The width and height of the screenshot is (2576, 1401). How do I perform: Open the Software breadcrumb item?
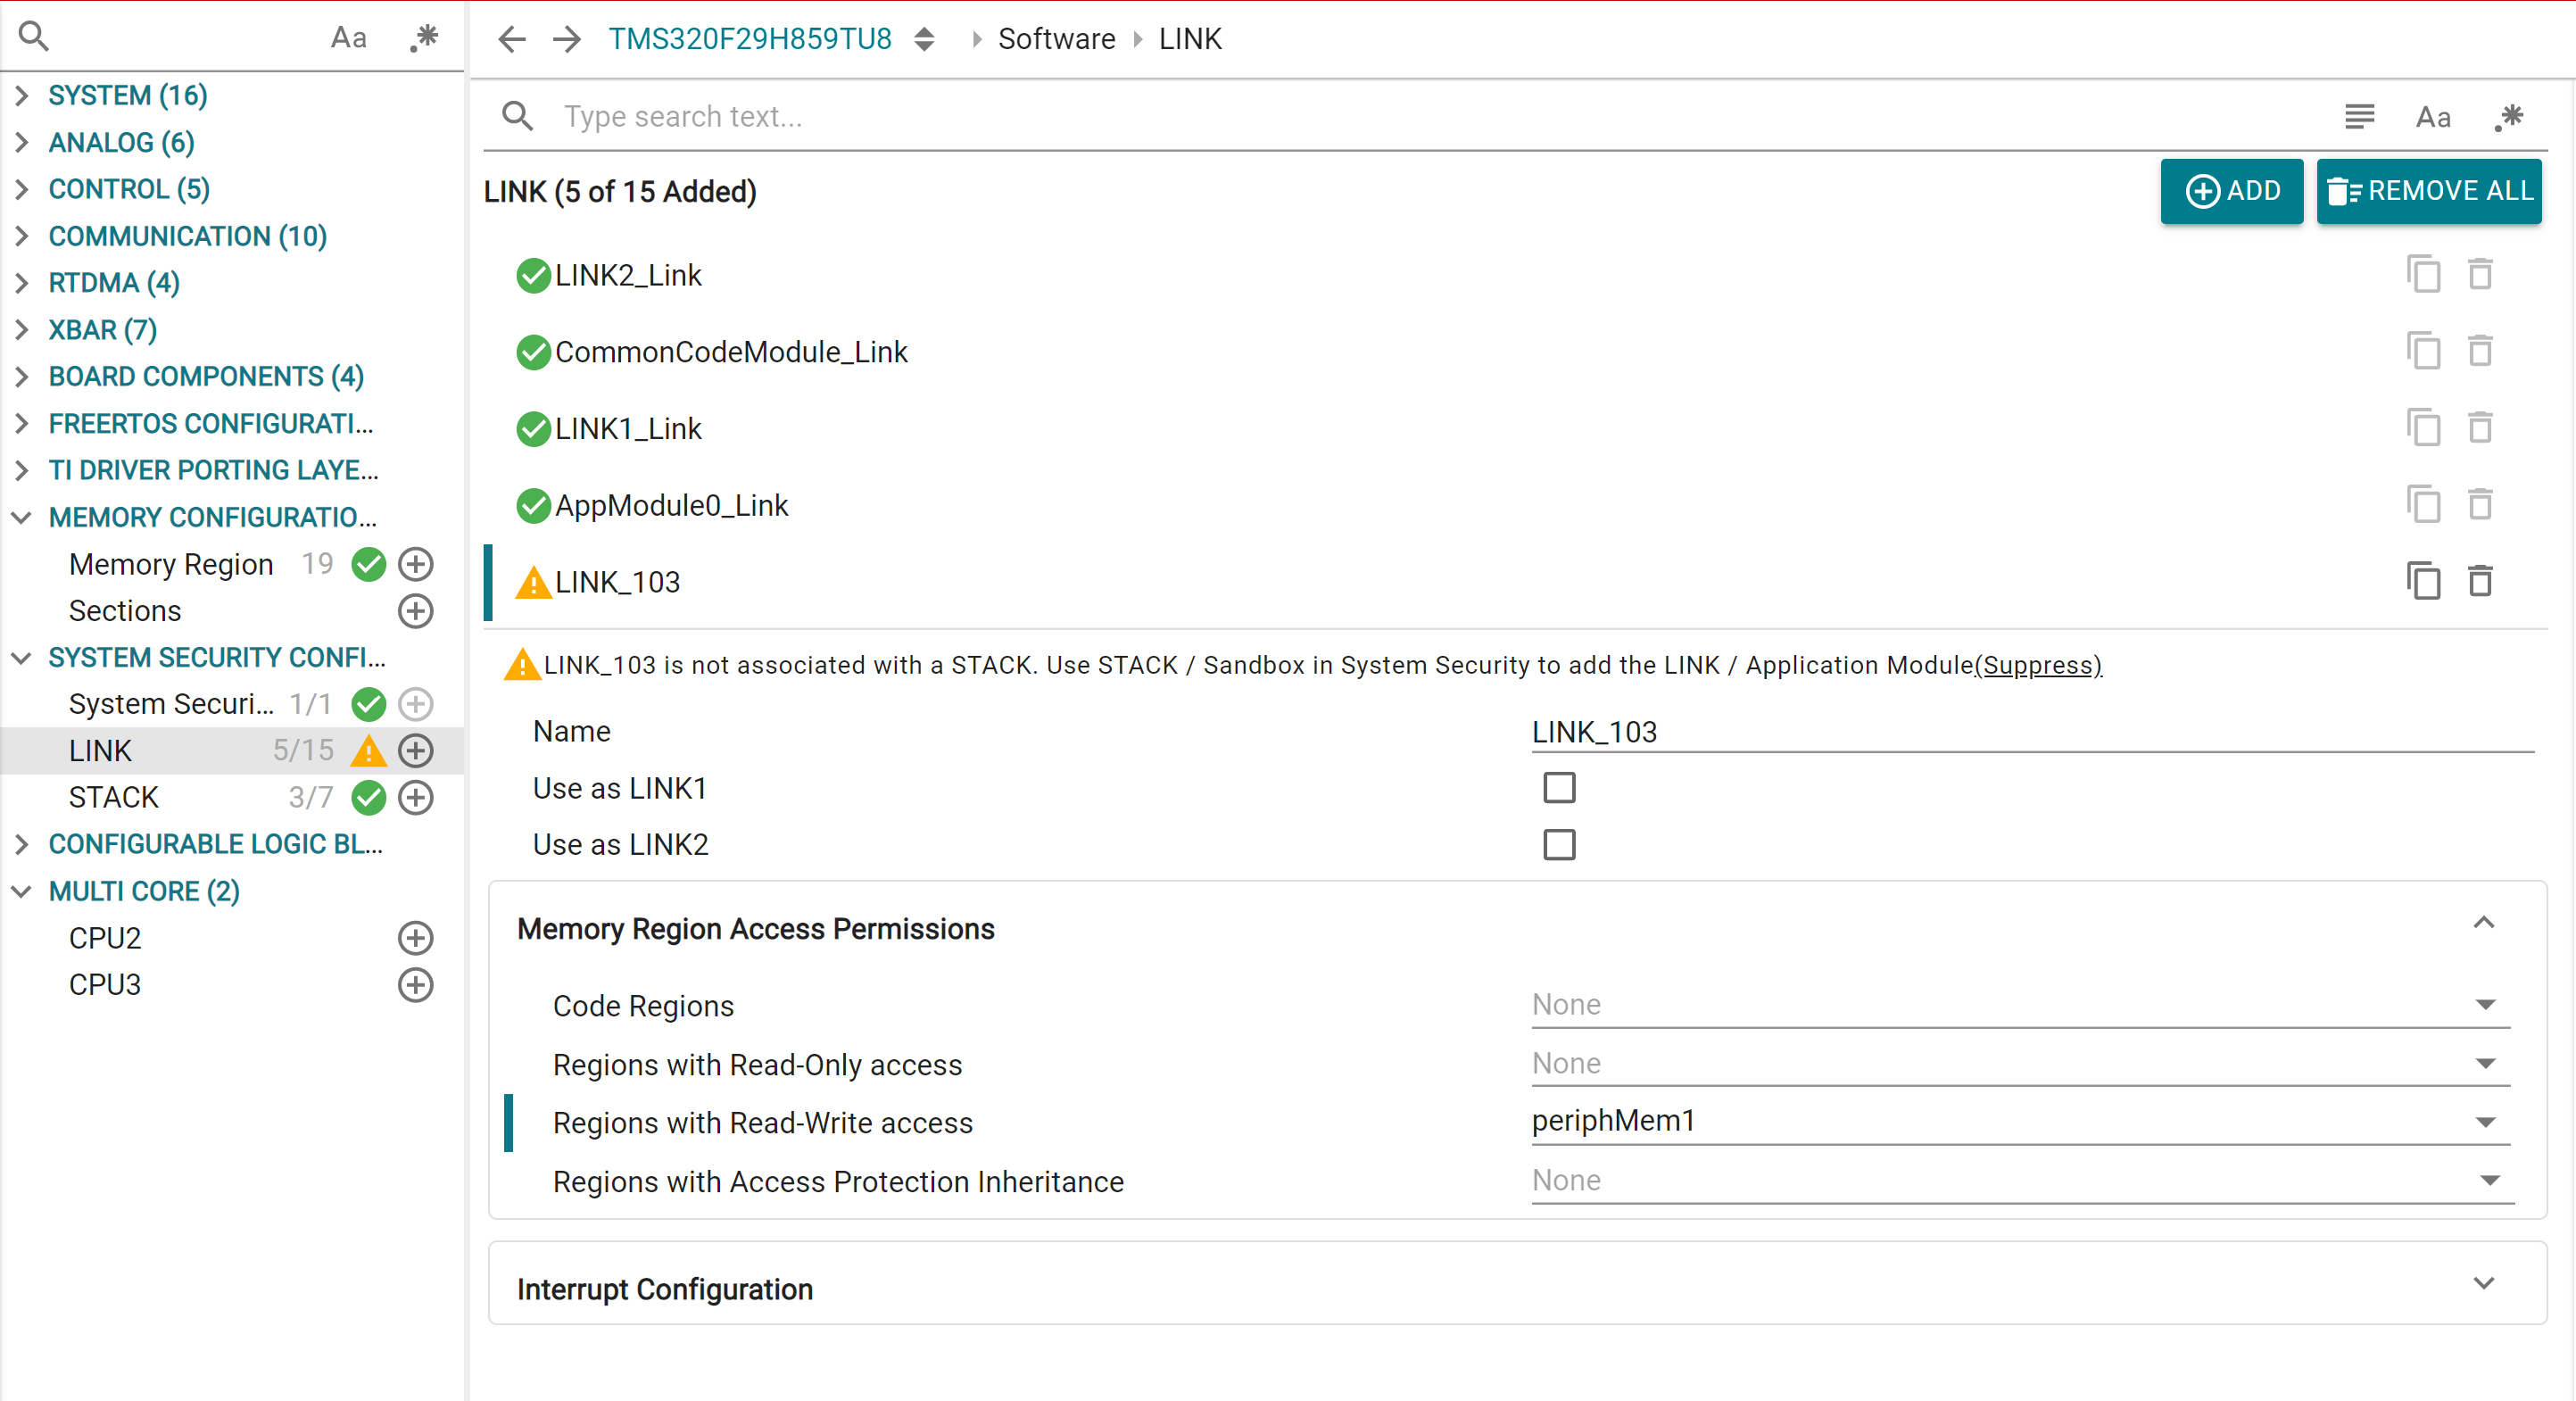coord(1056,39)
